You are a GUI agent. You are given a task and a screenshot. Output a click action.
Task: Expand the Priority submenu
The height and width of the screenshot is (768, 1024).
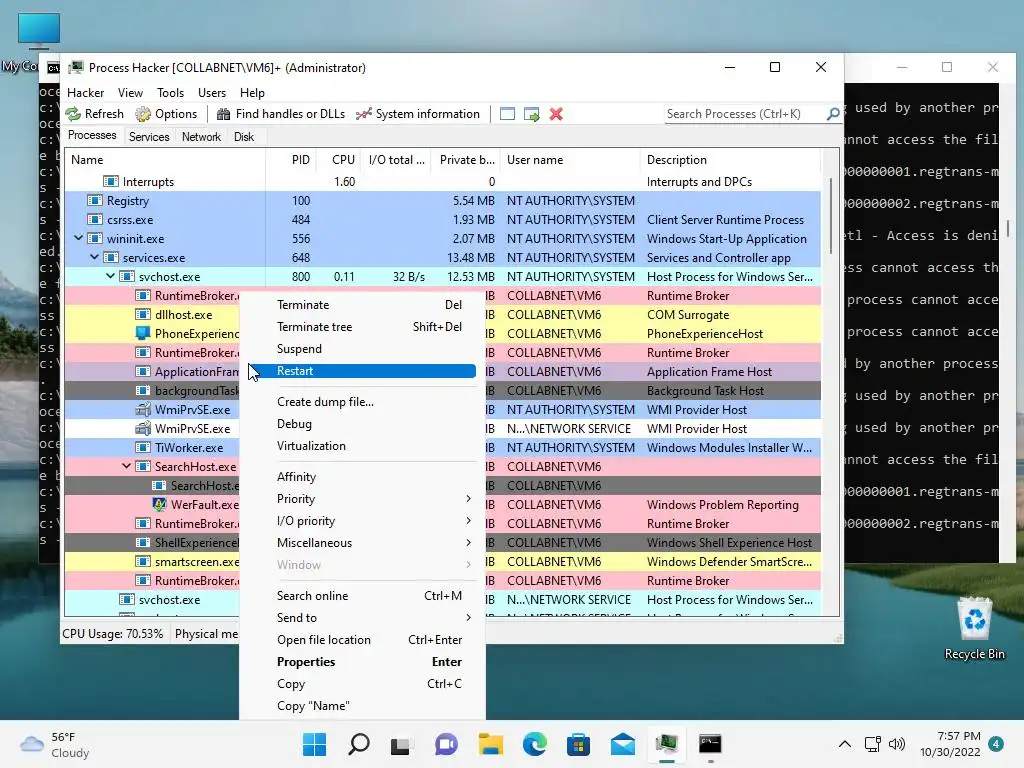[362, 499]
